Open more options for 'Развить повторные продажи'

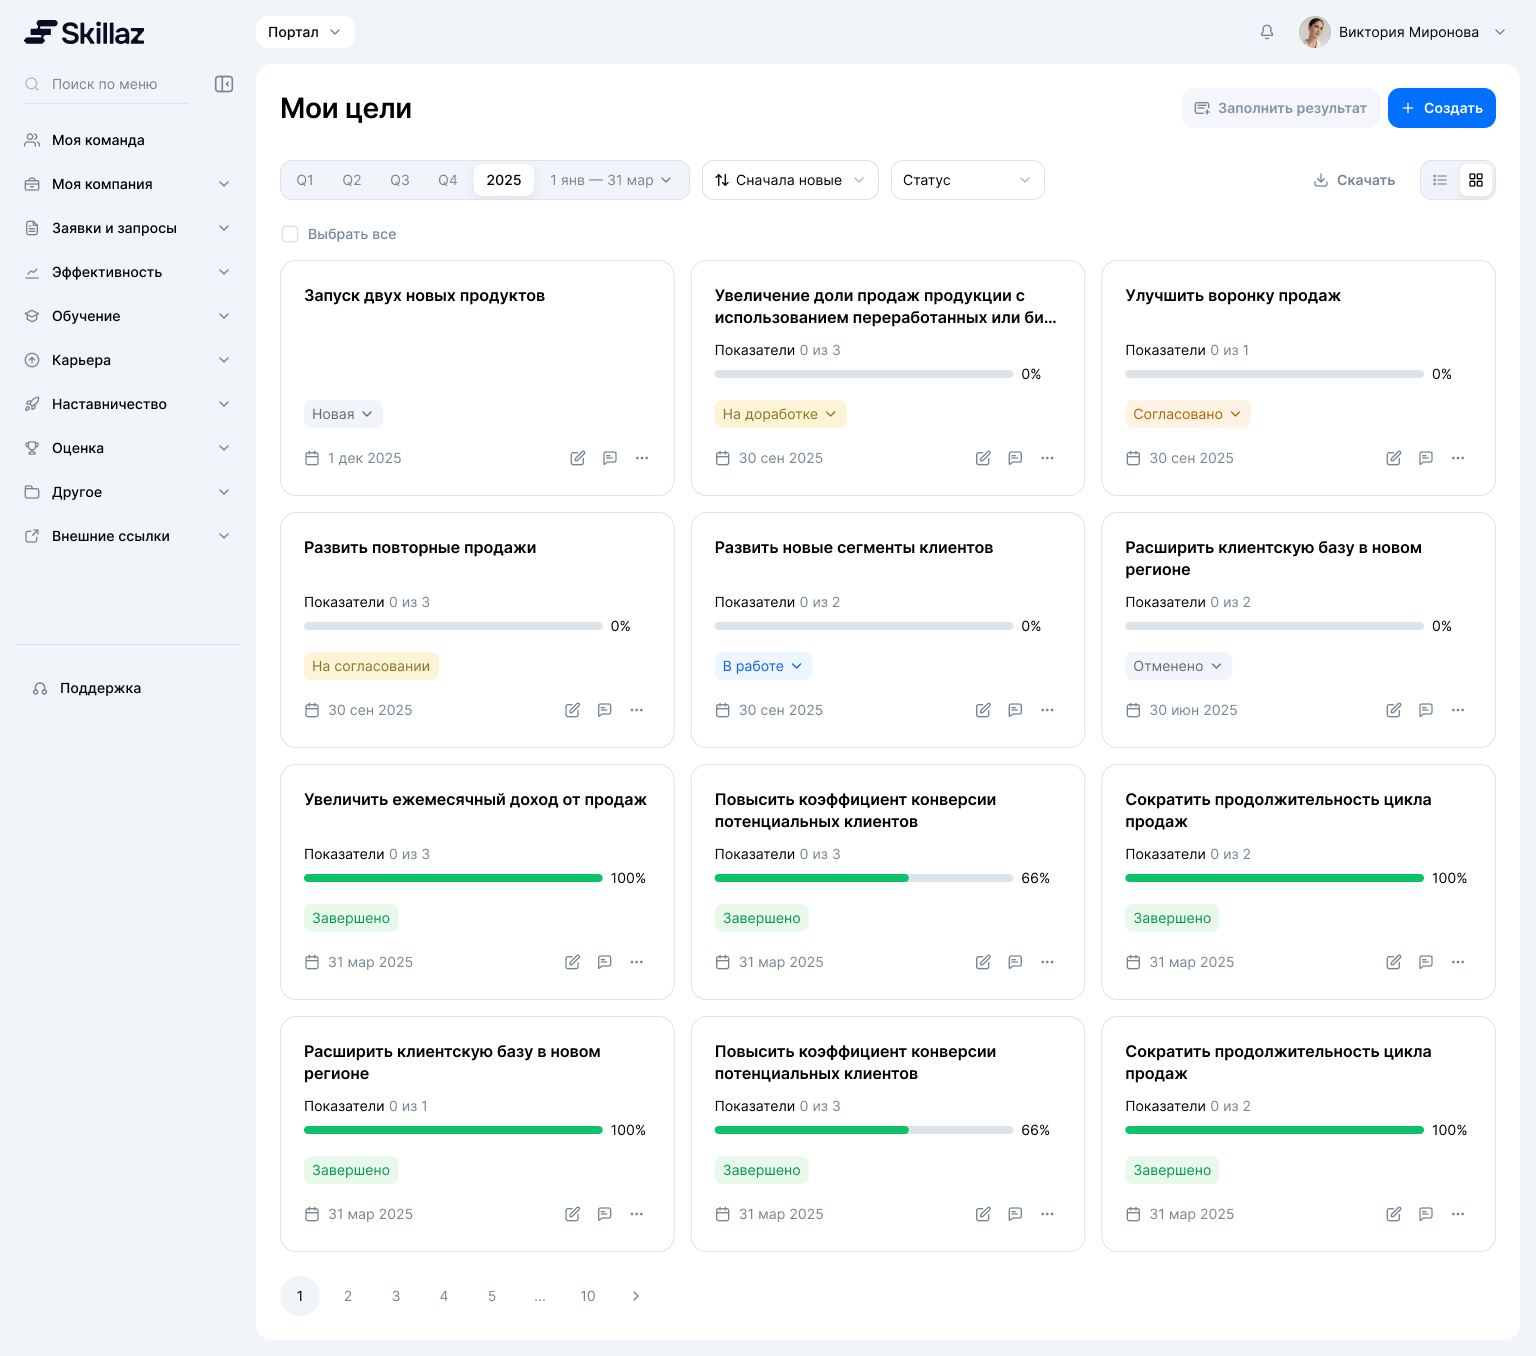click(x=637, y=710)
